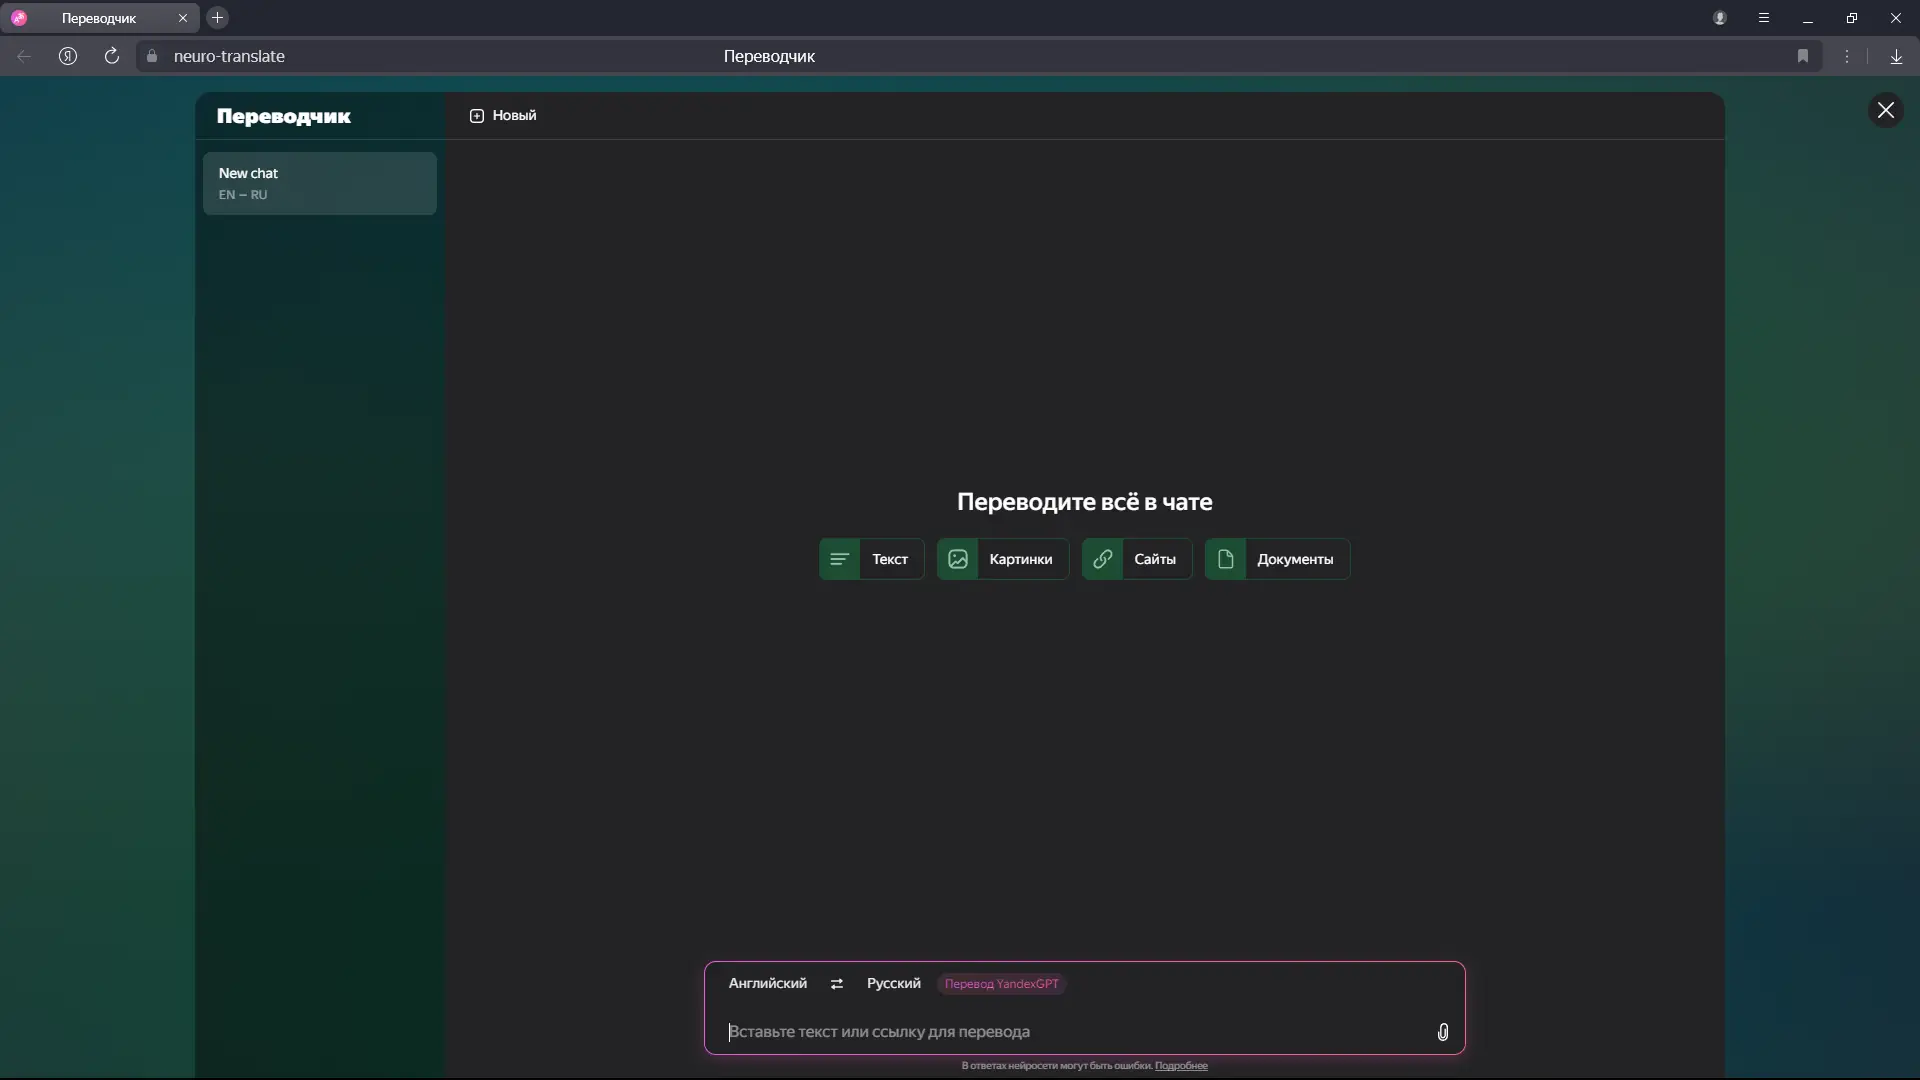Select the Переводчик browser tab
The height and width of the screenshot is (1080, 1920).
point(99,18)
